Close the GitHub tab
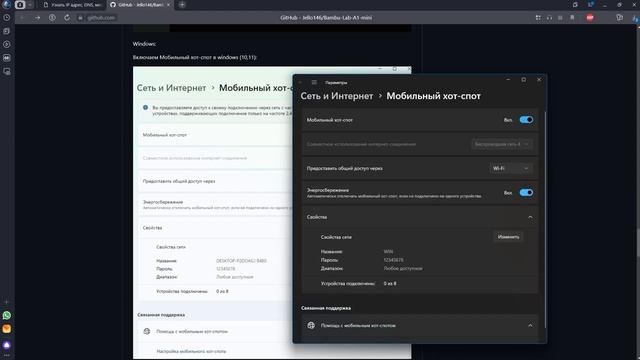 168,4
